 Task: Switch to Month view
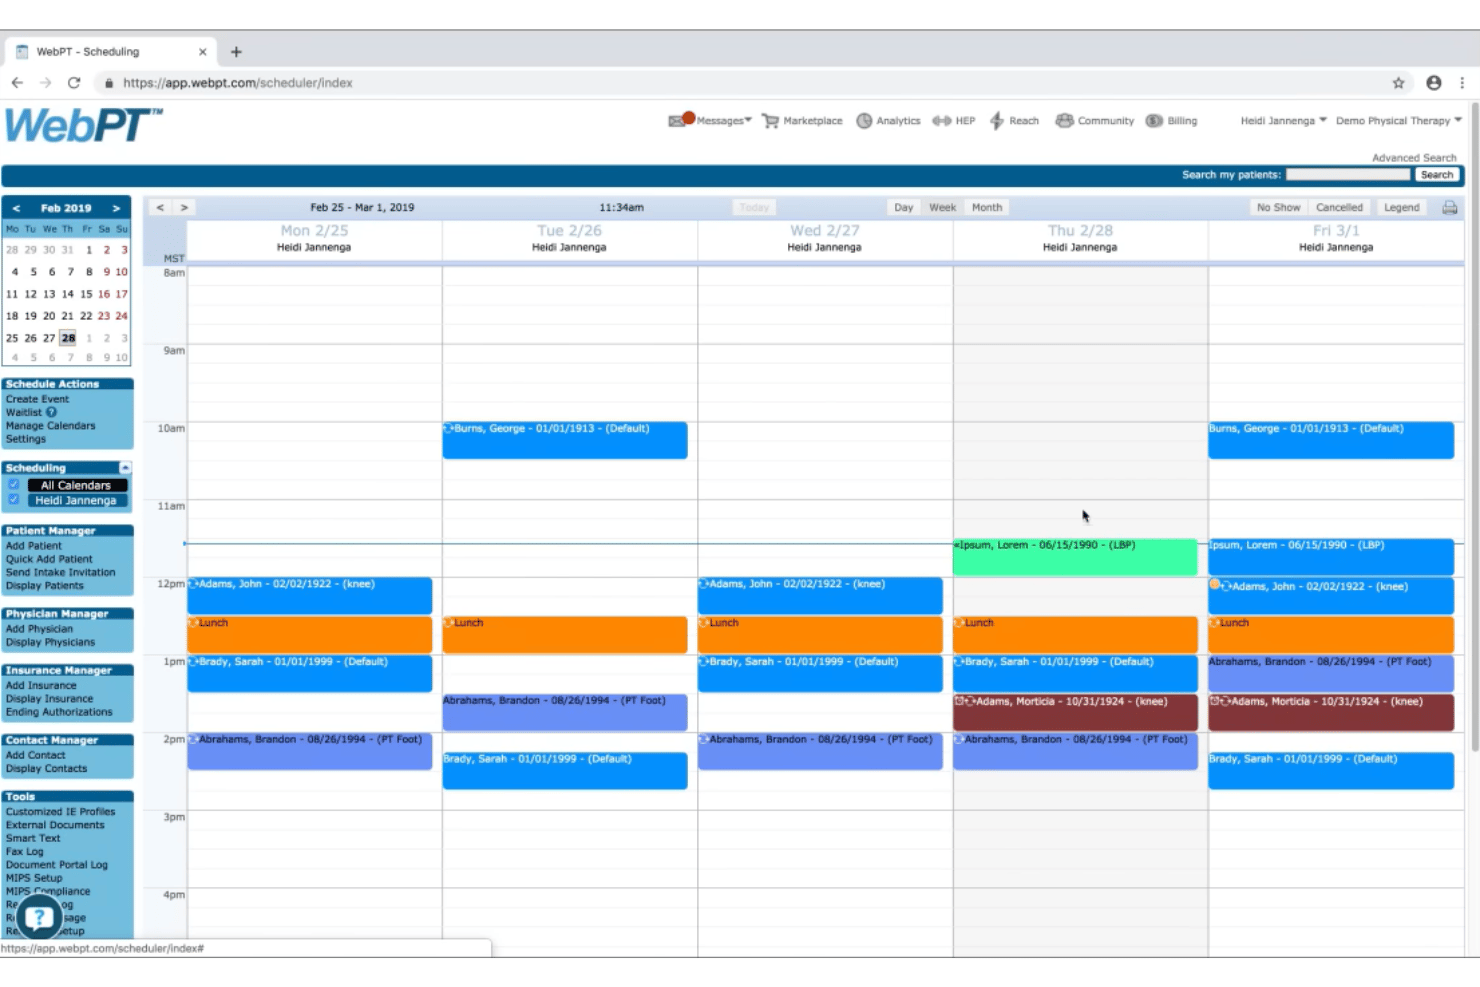coord(987,207)
